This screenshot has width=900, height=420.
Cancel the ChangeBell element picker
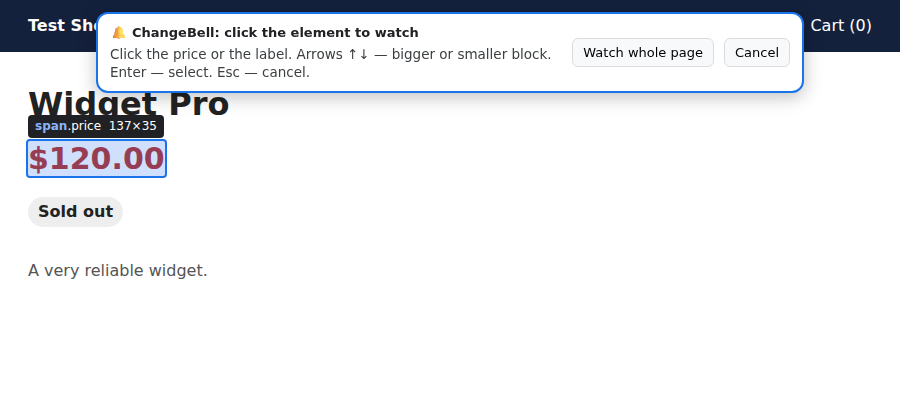click(x=757, y=53)
